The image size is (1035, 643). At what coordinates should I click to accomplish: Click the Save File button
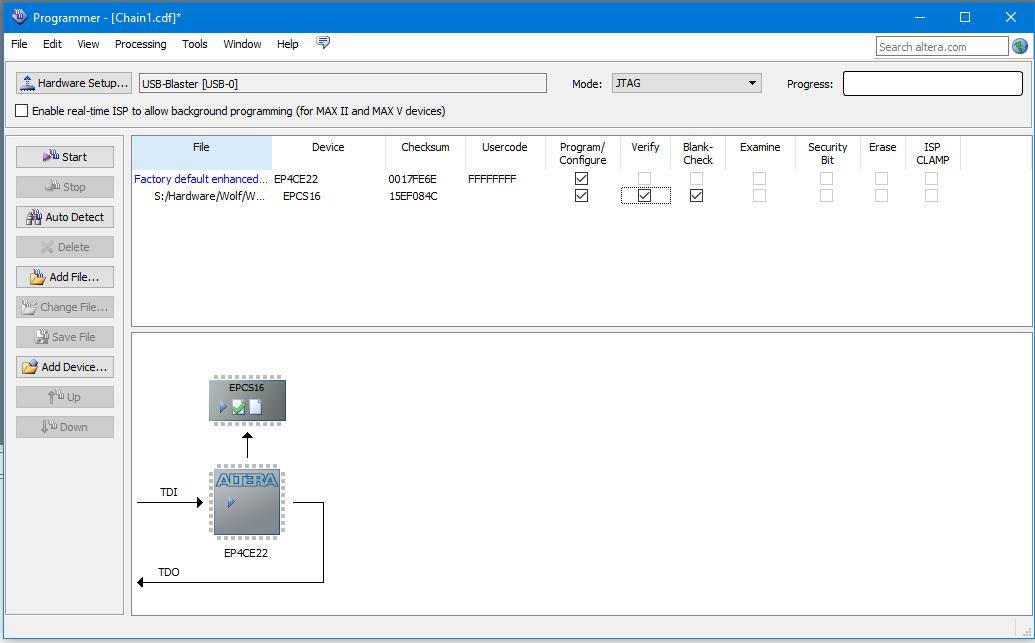pyautogui.click(x=65, y=337)
